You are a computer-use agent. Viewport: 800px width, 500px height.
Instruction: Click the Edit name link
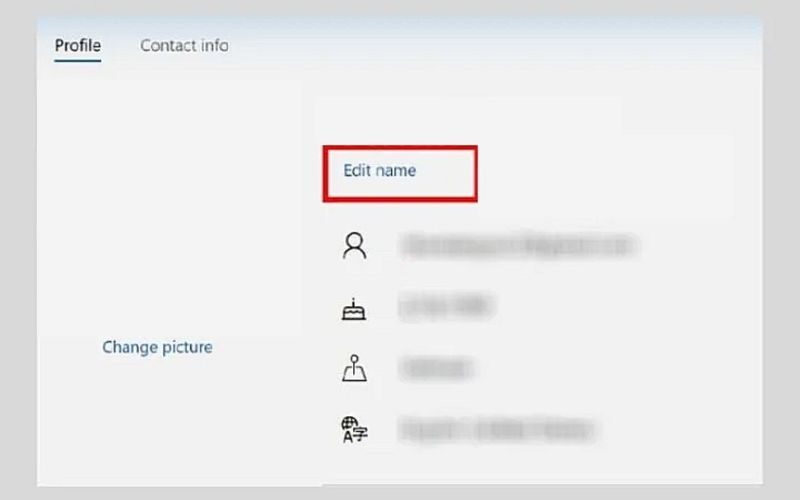coord(380,170)
